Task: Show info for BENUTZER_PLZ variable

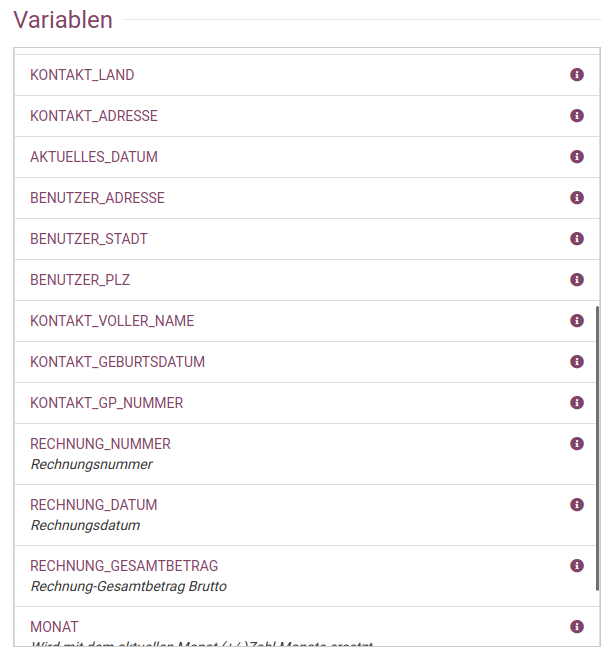Action: click(577, 280)
